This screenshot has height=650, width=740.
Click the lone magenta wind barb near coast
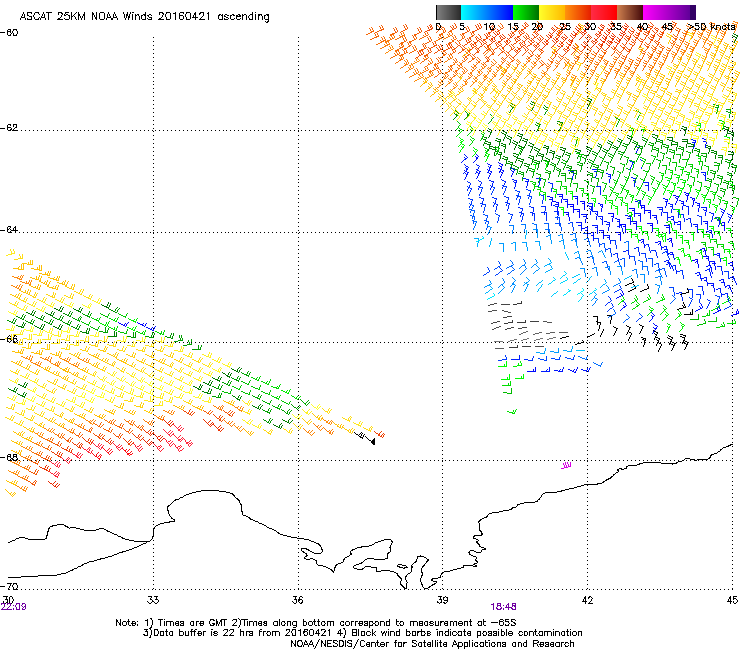(566, 465)
